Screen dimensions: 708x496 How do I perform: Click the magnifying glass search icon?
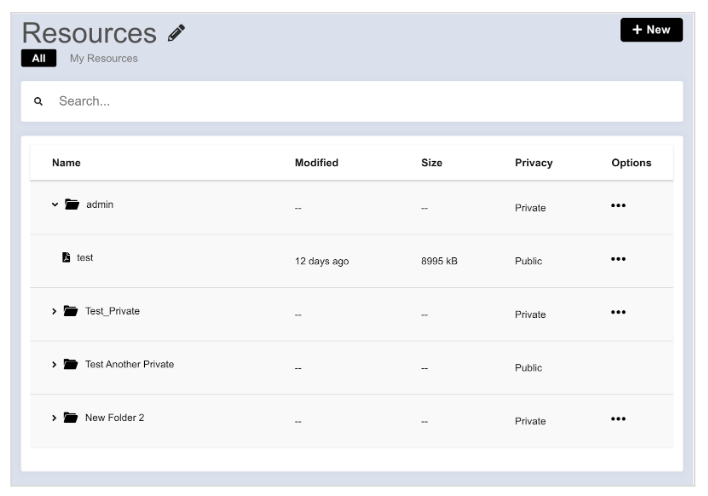tap(38, 101)
